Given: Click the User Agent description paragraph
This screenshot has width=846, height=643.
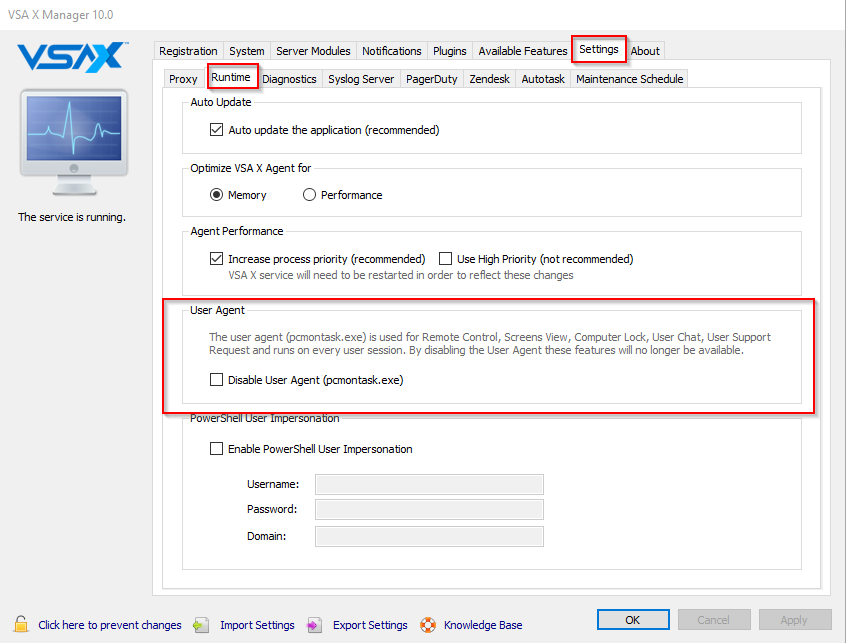Looking at the screenshot, I should pyautogui.click(x=489, y=344).
